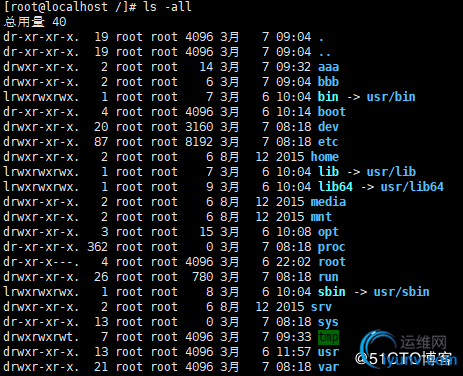This screenshot has width=463, height=376.
Task: Click the time '22:02' in root row
Action: [x=293, y=262]
